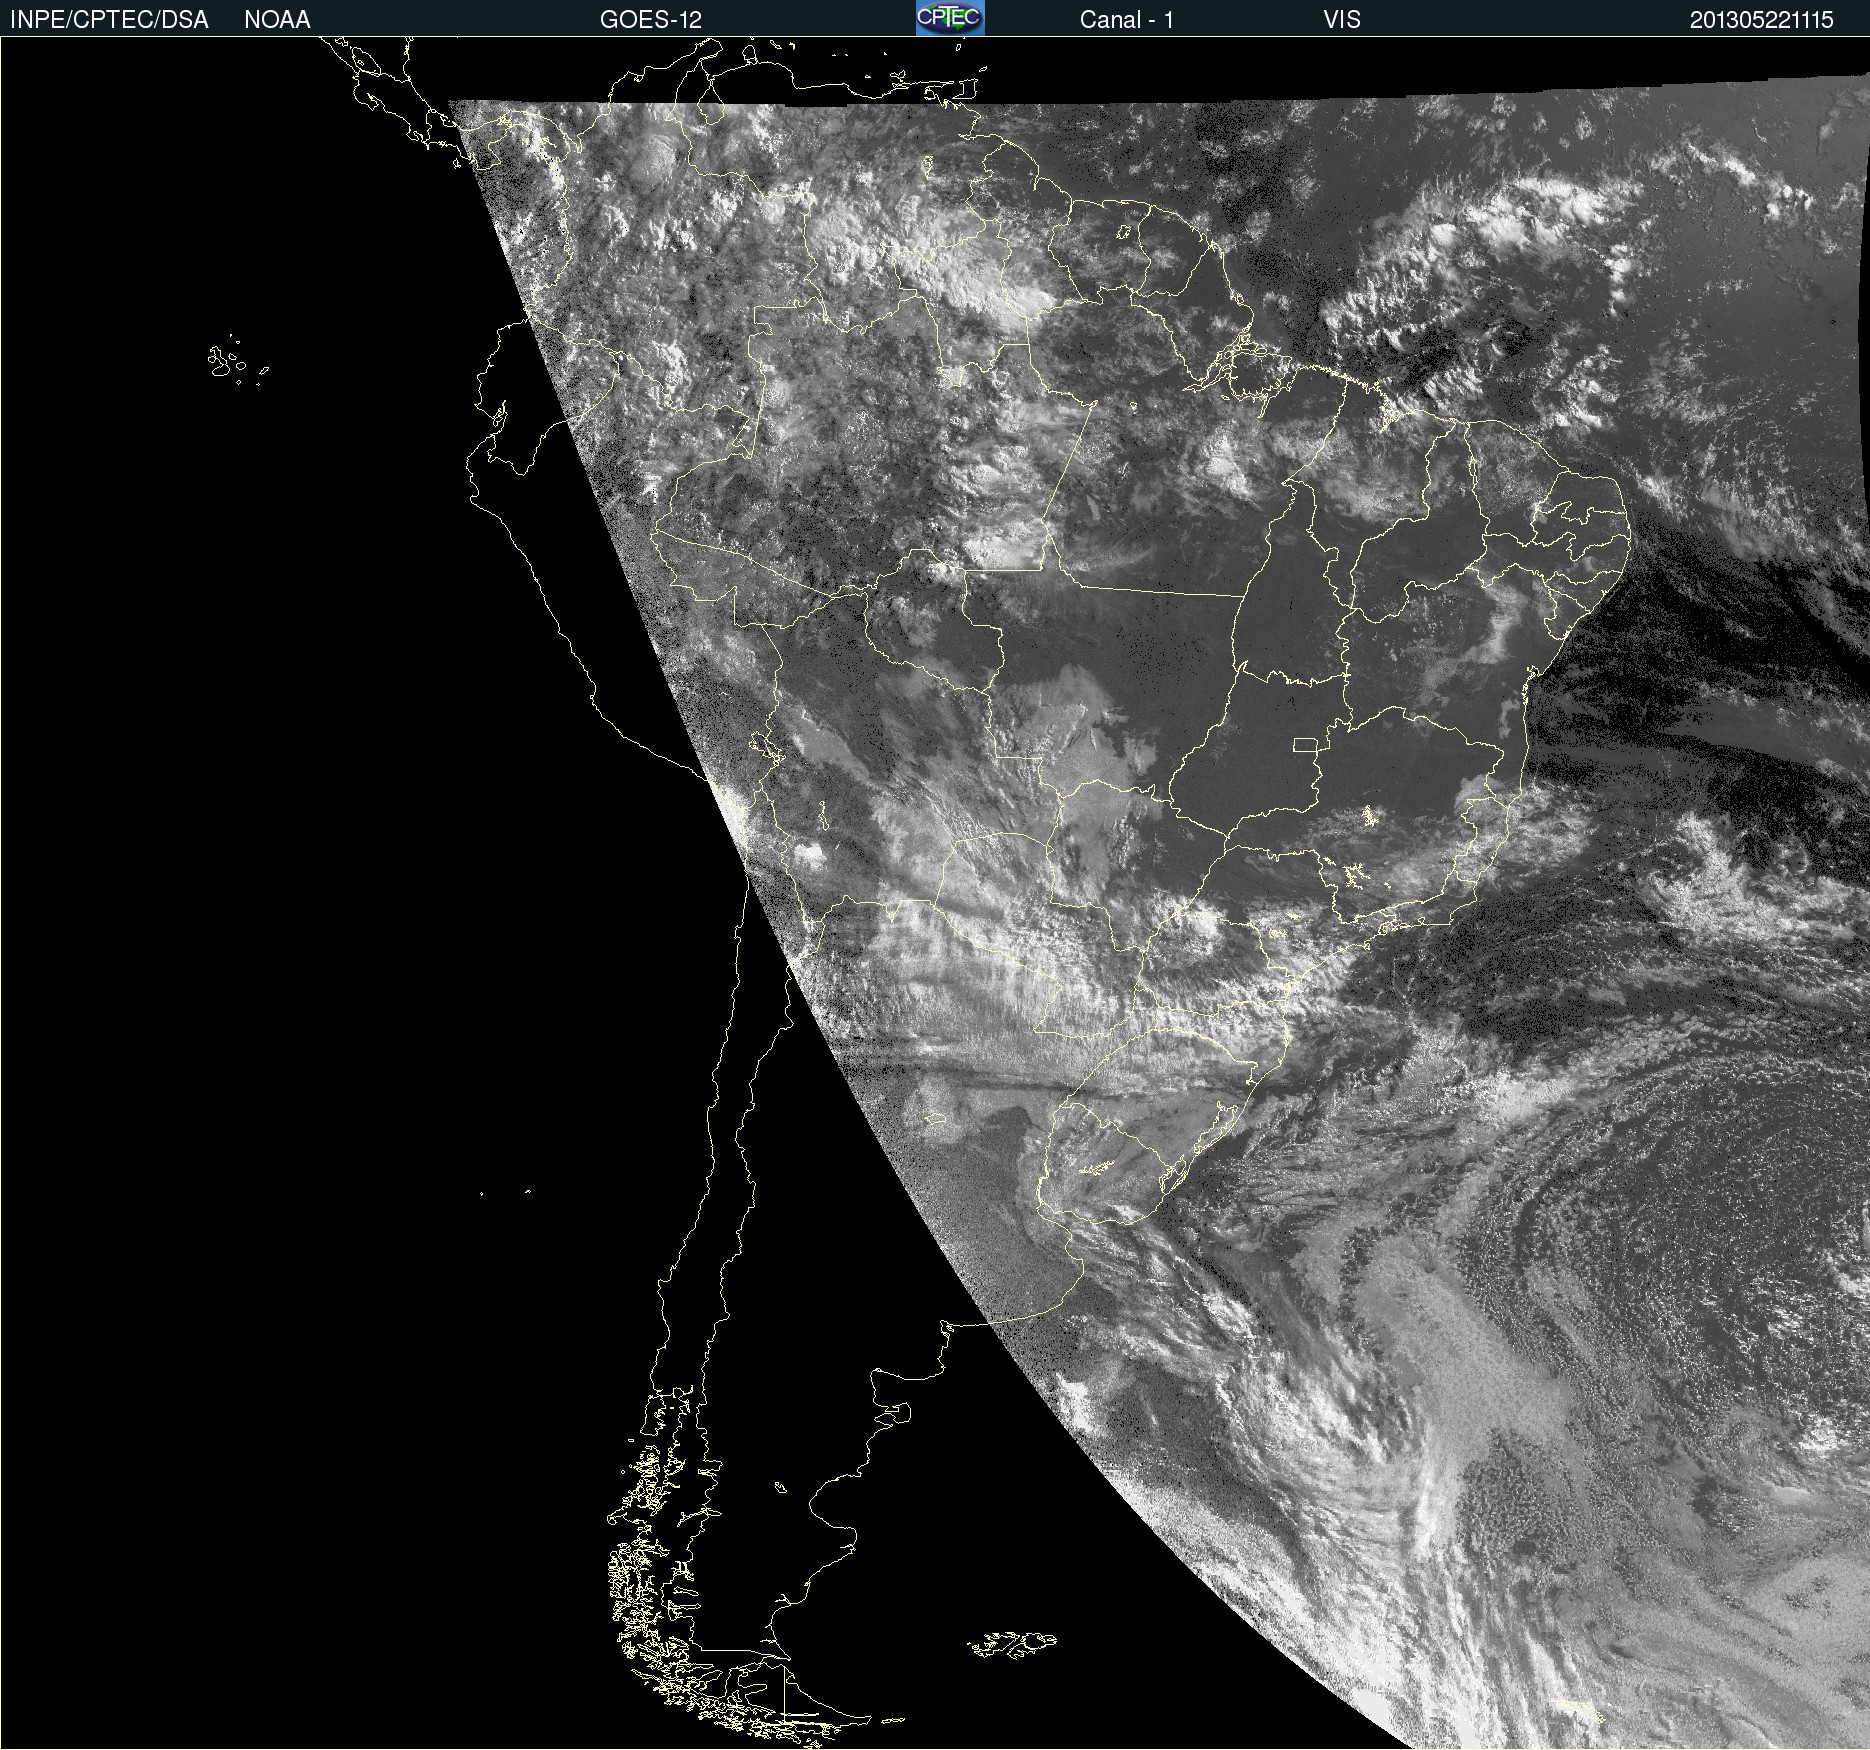Click the Canal - 1 label

[x=1126, y=20]
